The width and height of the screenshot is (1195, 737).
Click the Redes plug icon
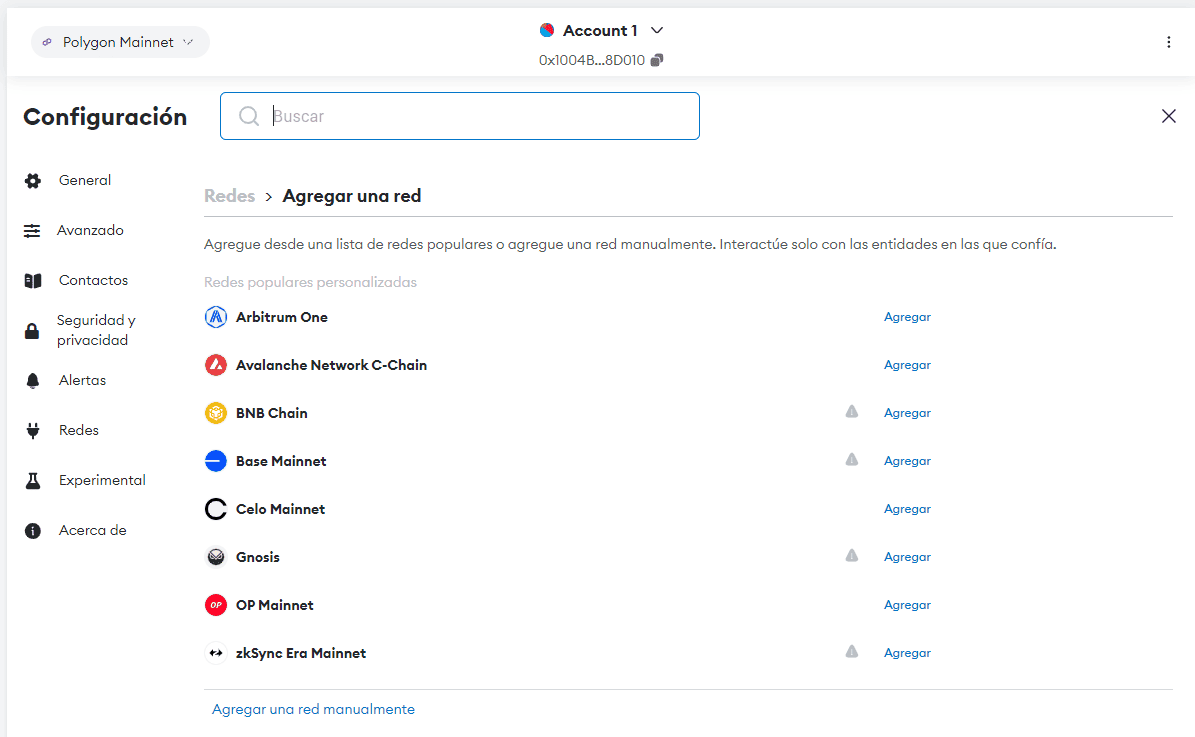pos(33,431)
